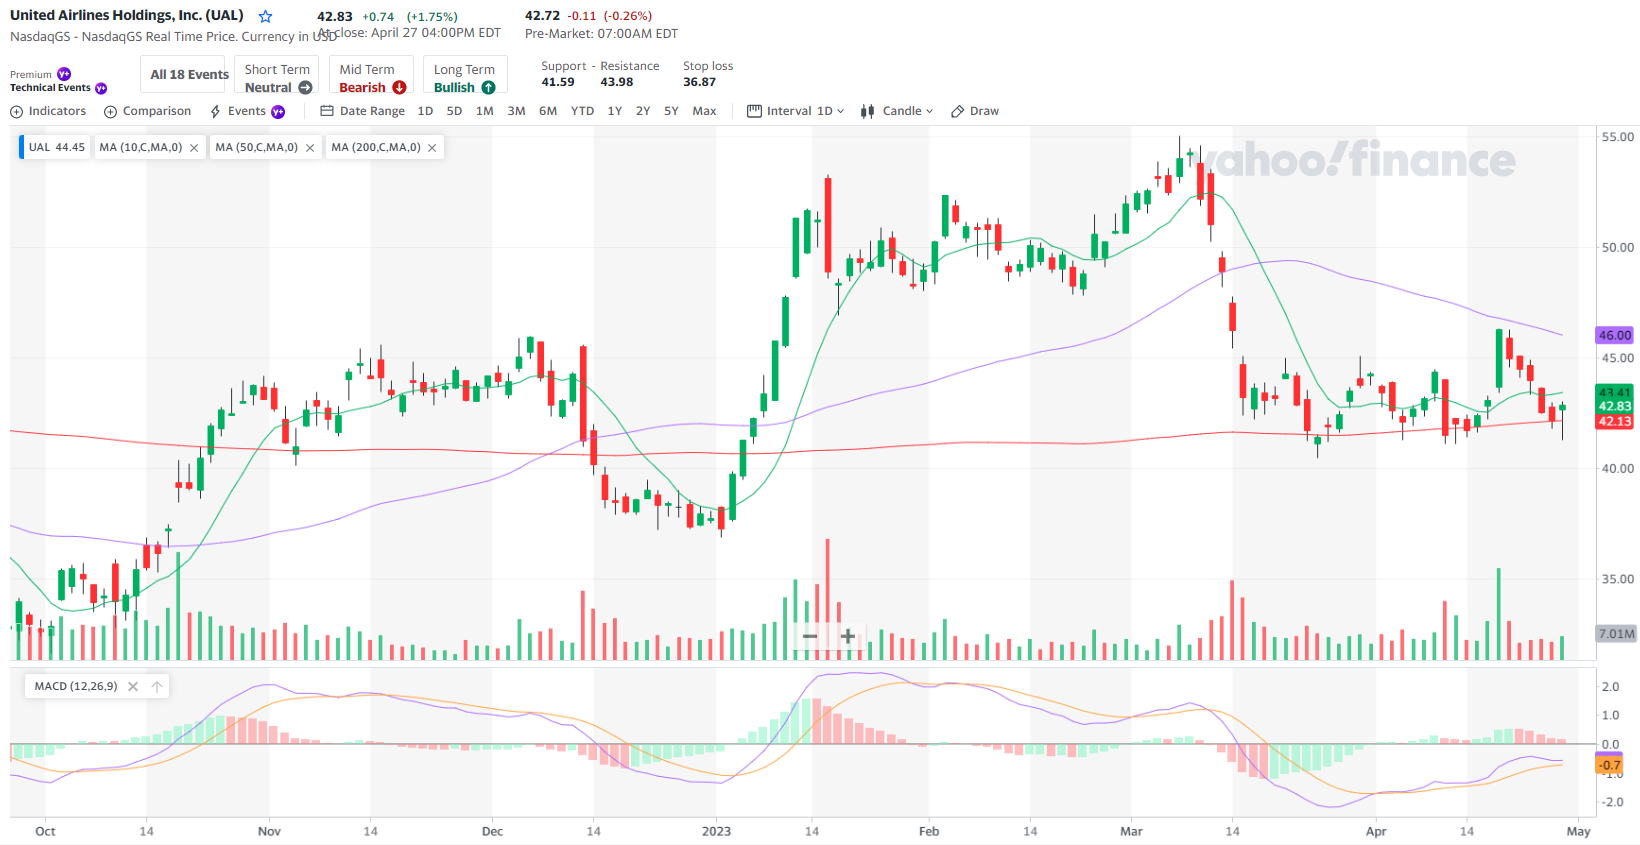Image resolution: width=1640 pixels, height=845 pixels.
Task: Click the Bearish red down arrow icon
Action: [399, 88]
